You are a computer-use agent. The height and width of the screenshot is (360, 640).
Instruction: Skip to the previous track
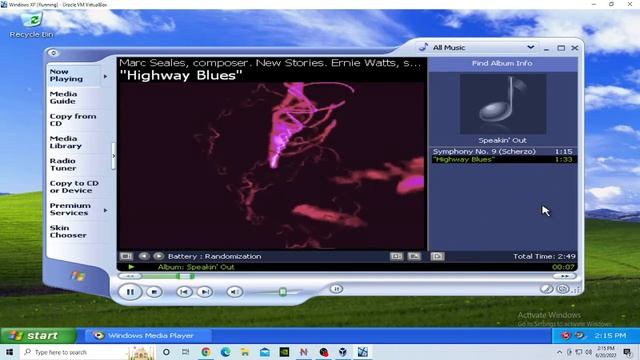pos(184,292)
